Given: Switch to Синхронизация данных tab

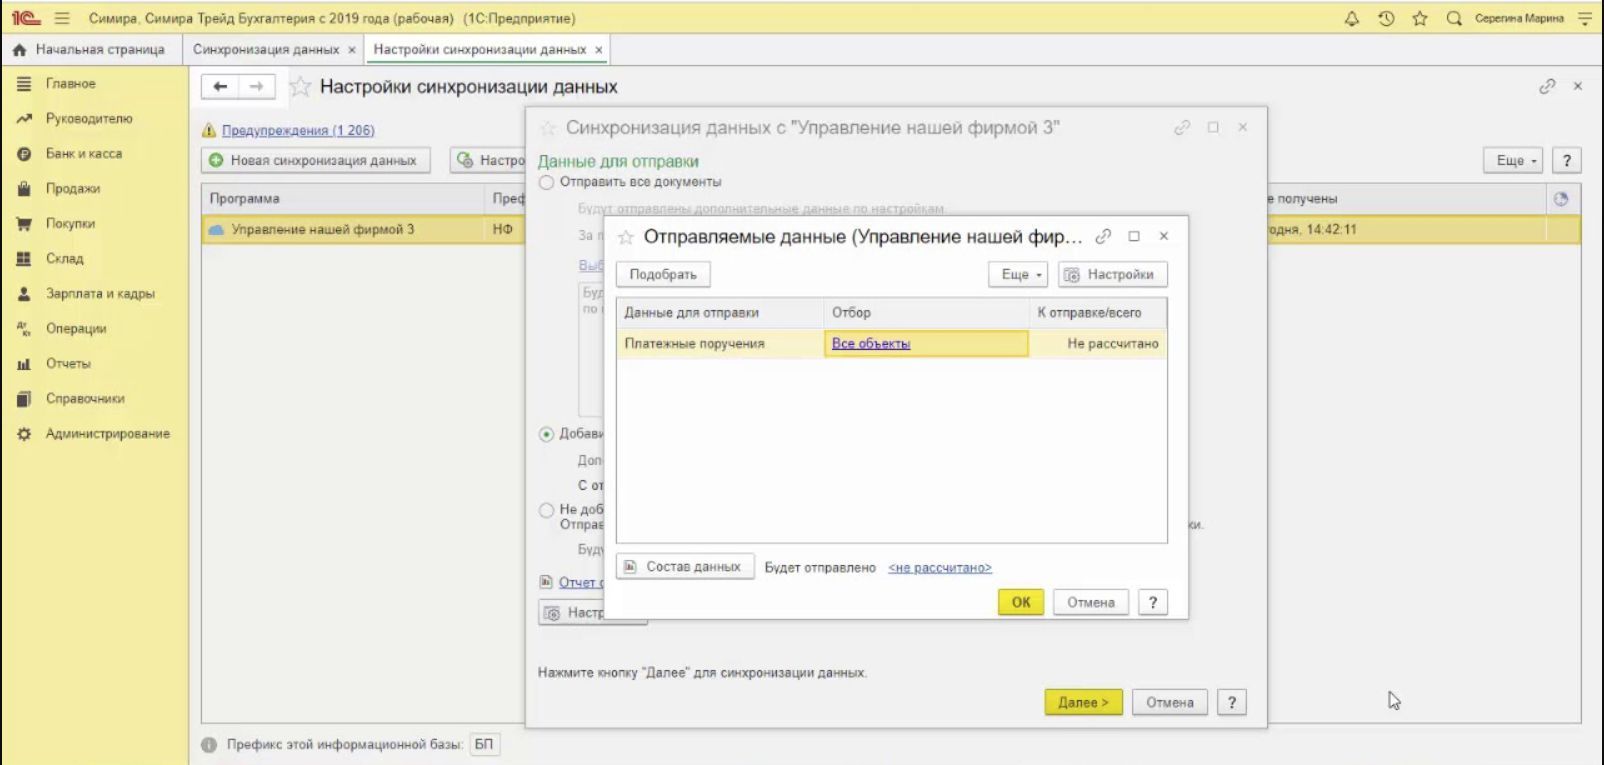Looking at the screenshot, I should pos(266,49).
